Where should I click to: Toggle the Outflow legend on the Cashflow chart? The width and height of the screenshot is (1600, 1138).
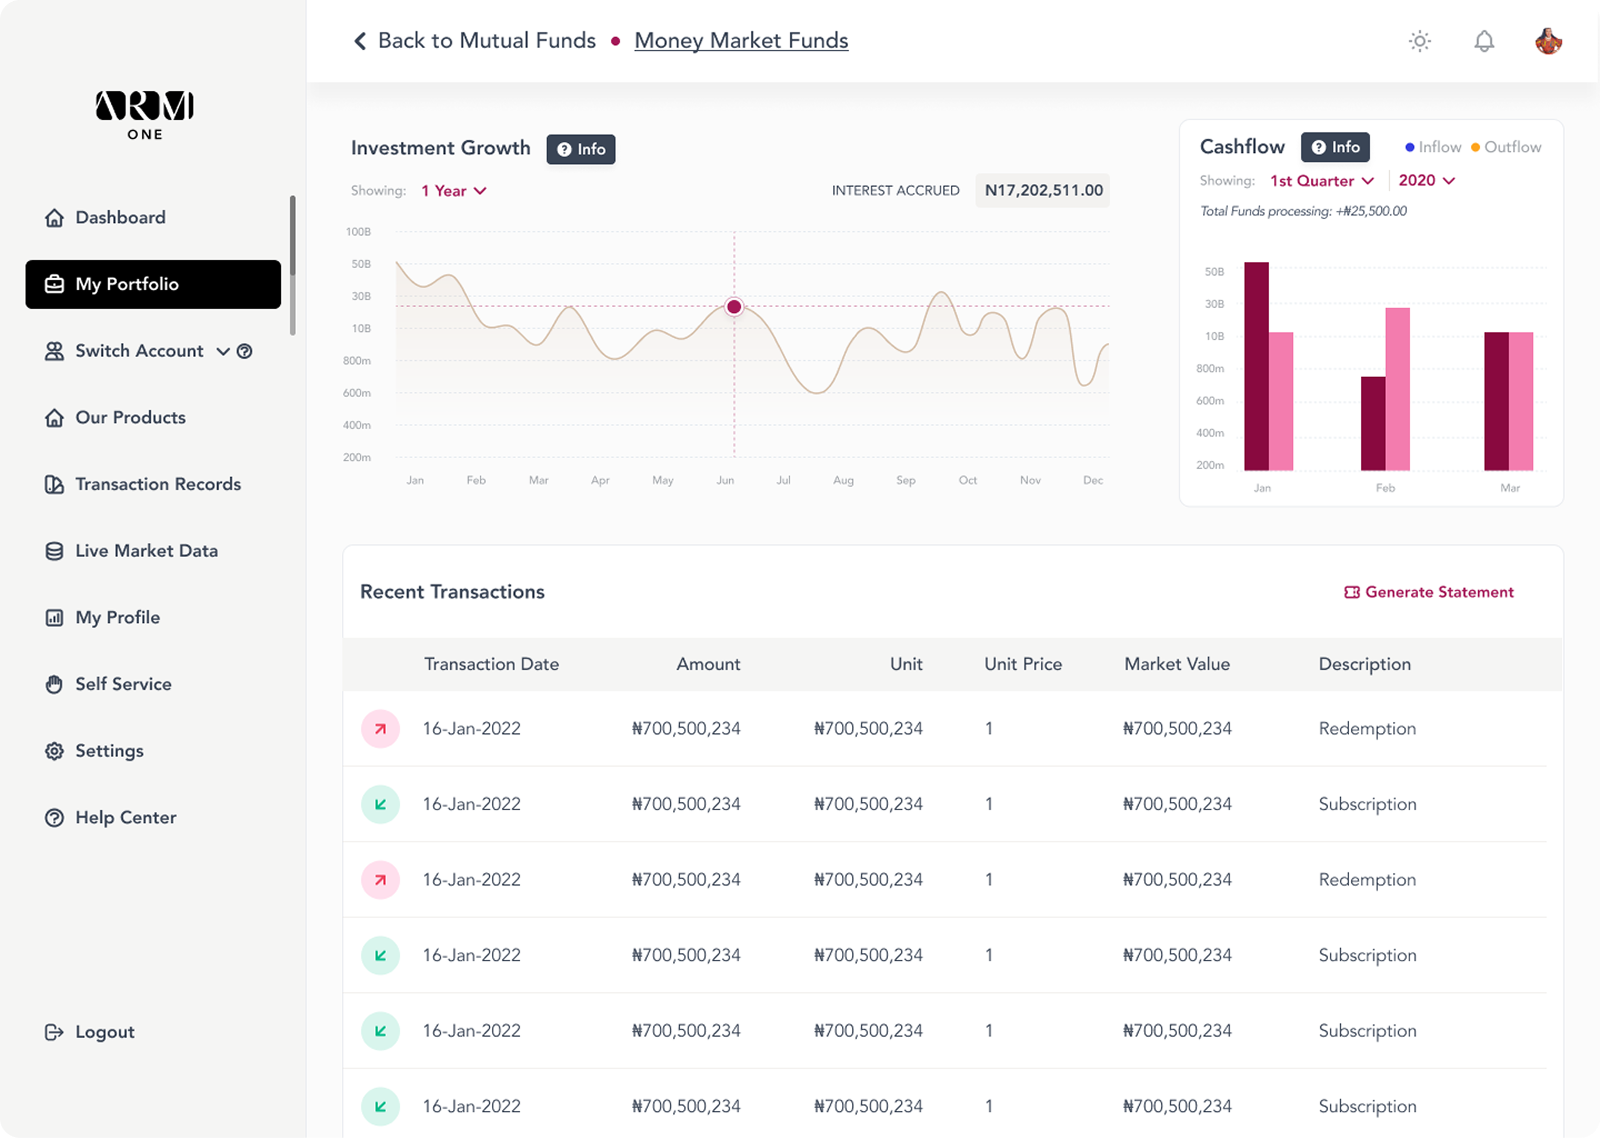(x=1506, y=146)
